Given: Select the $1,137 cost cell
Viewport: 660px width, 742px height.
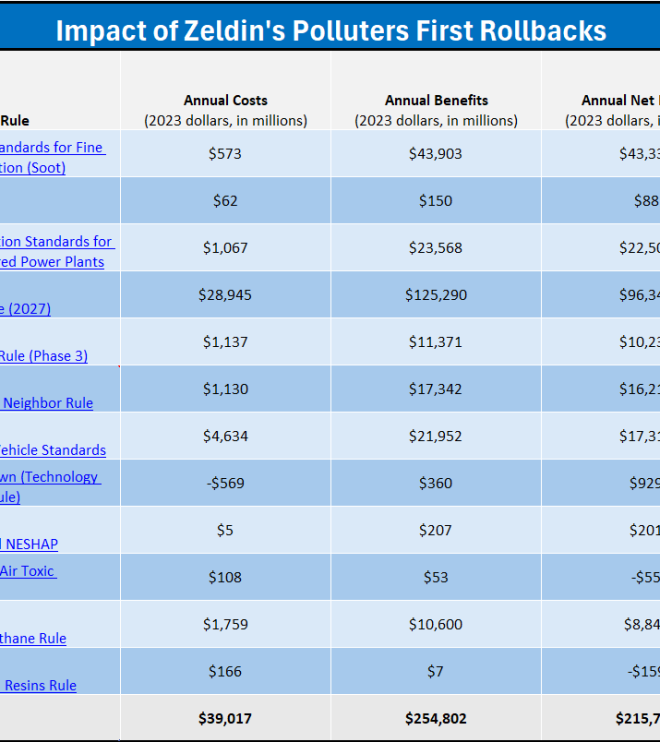Looking at the screenshot, I should [225, 342].
